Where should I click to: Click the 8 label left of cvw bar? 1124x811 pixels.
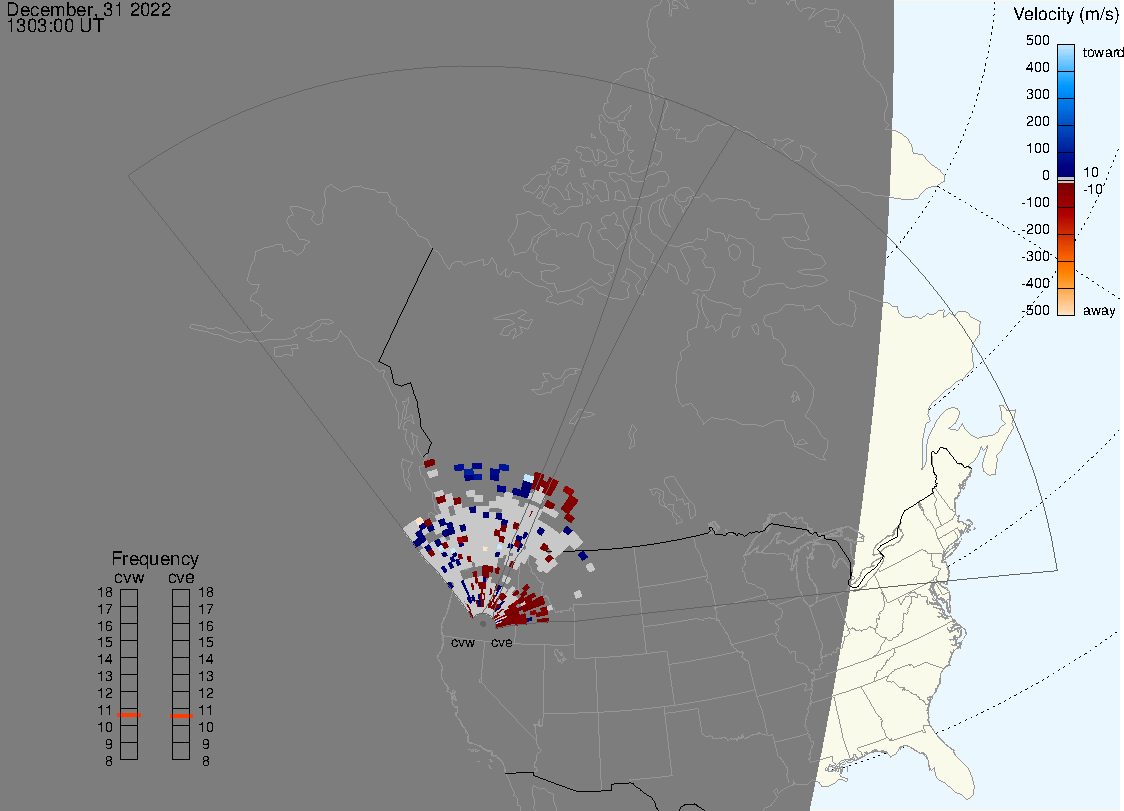click(109, 761)
